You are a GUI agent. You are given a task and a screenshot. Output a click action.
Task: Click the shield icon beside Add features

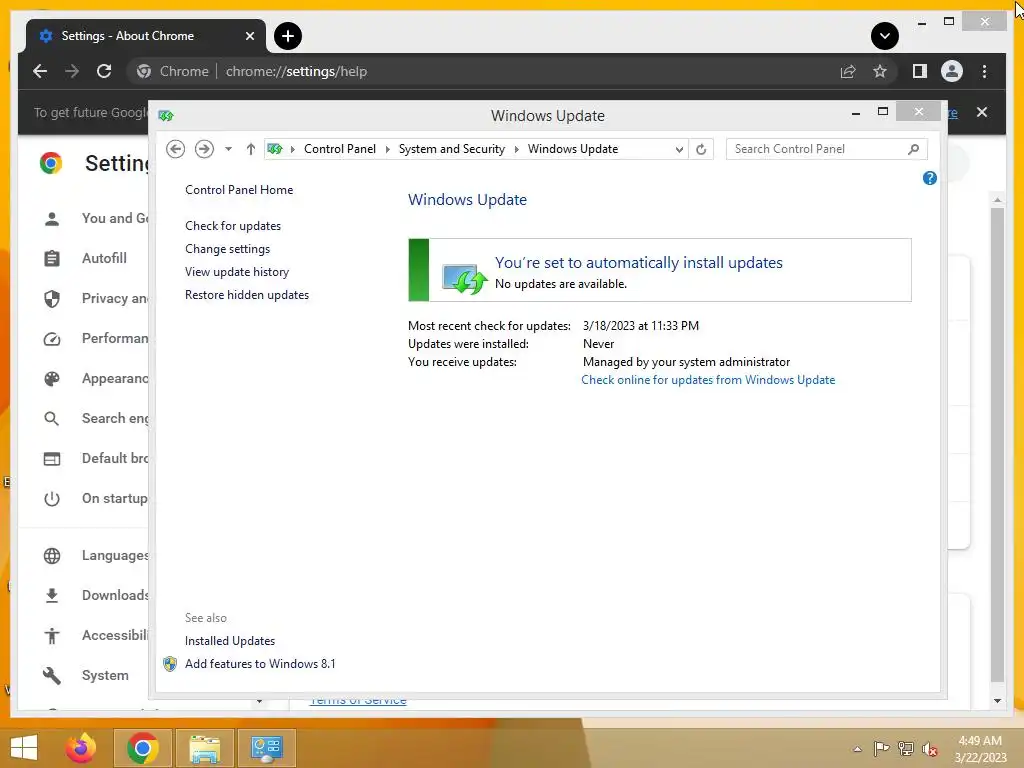pos(170,664)
